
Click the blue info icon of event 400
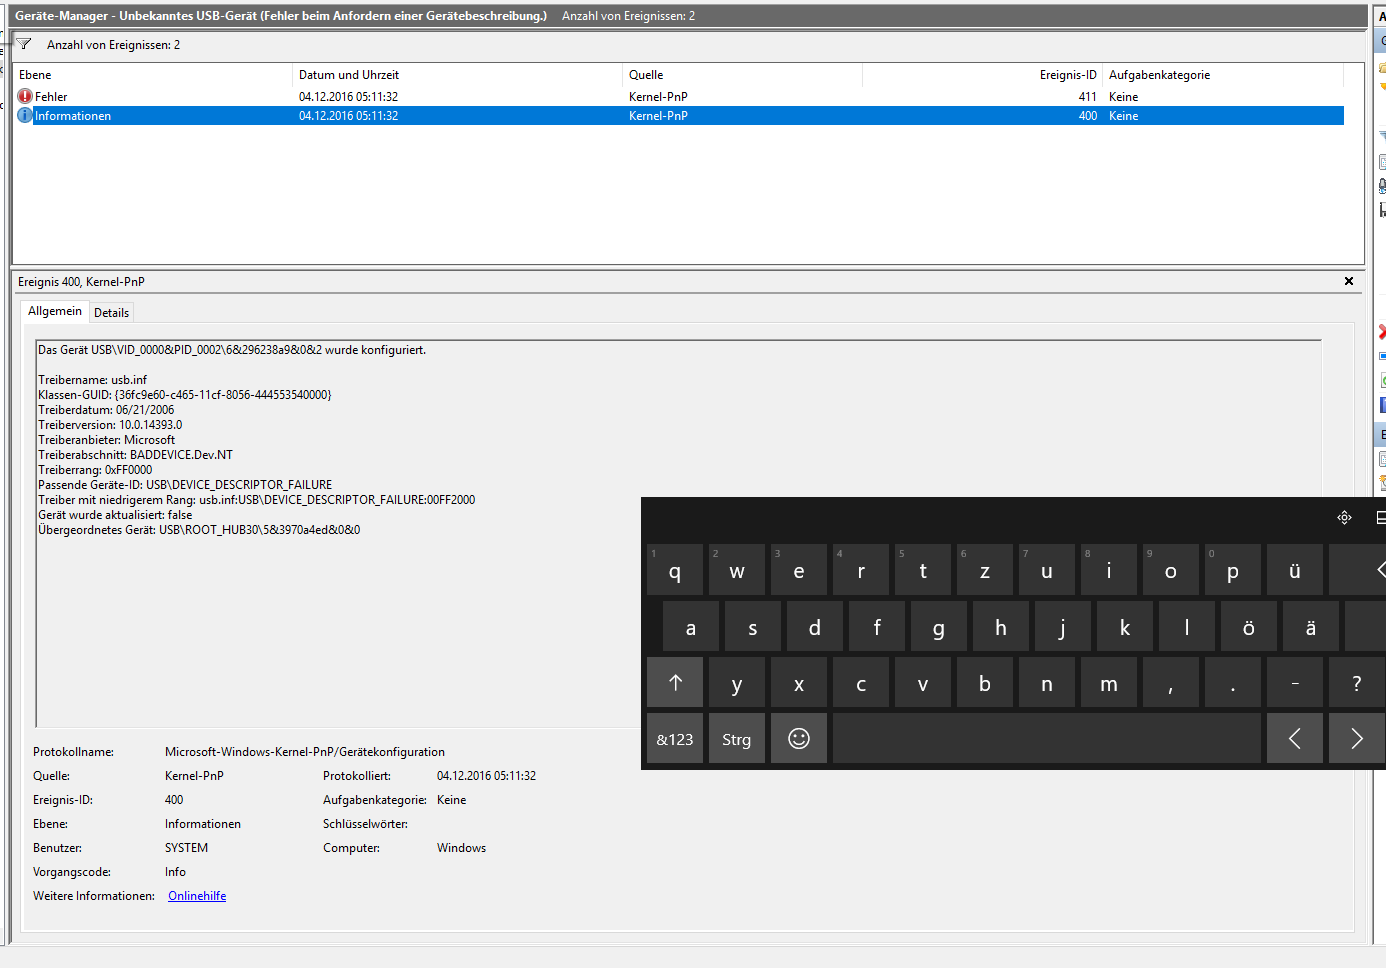(25, 116)
